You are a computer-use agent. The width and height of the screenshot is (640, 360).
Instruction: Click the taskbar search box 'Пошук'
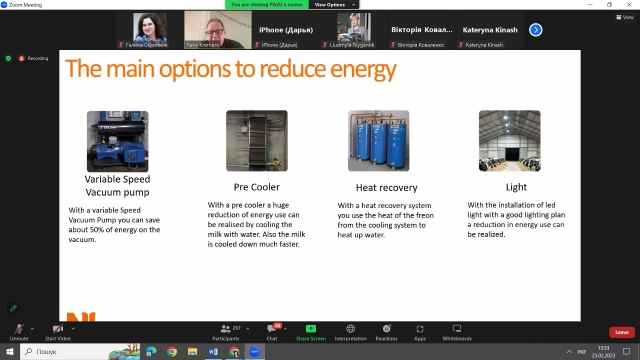click(x=80, y=351)
